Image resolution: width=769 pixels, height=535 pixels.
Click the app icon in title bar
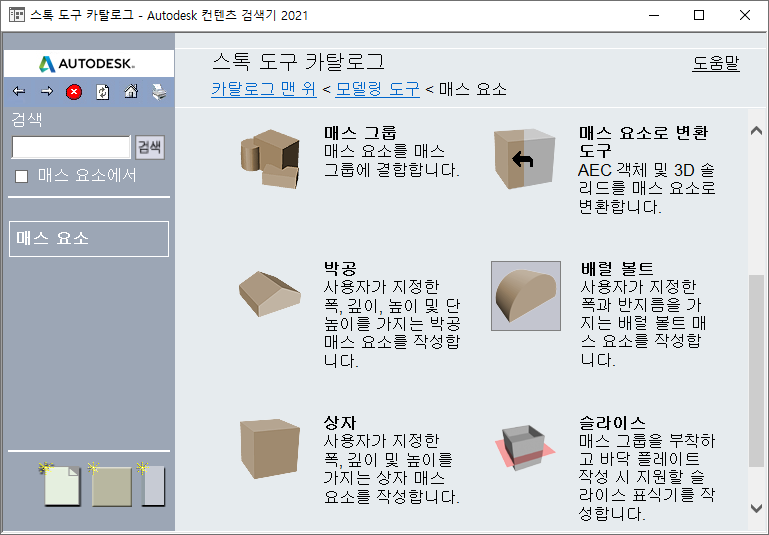(17, 15)
